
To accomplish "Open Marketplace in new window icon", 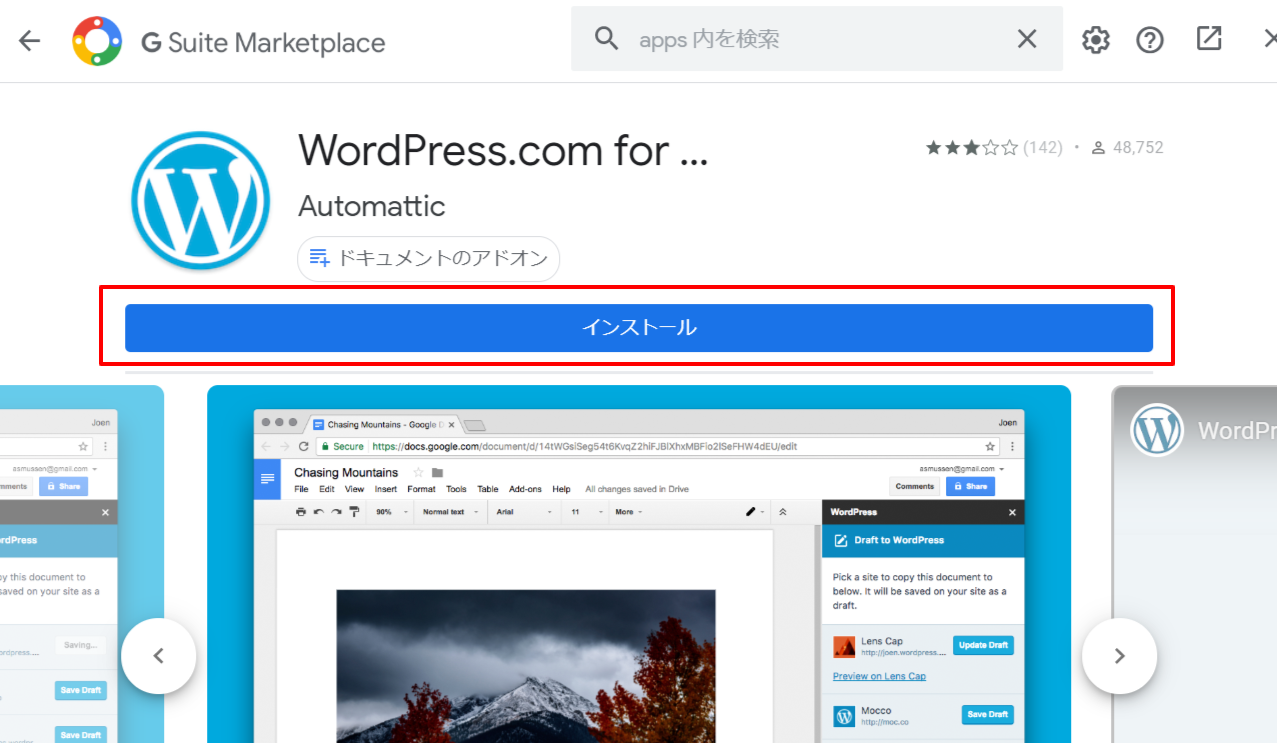I will 1209,39.
